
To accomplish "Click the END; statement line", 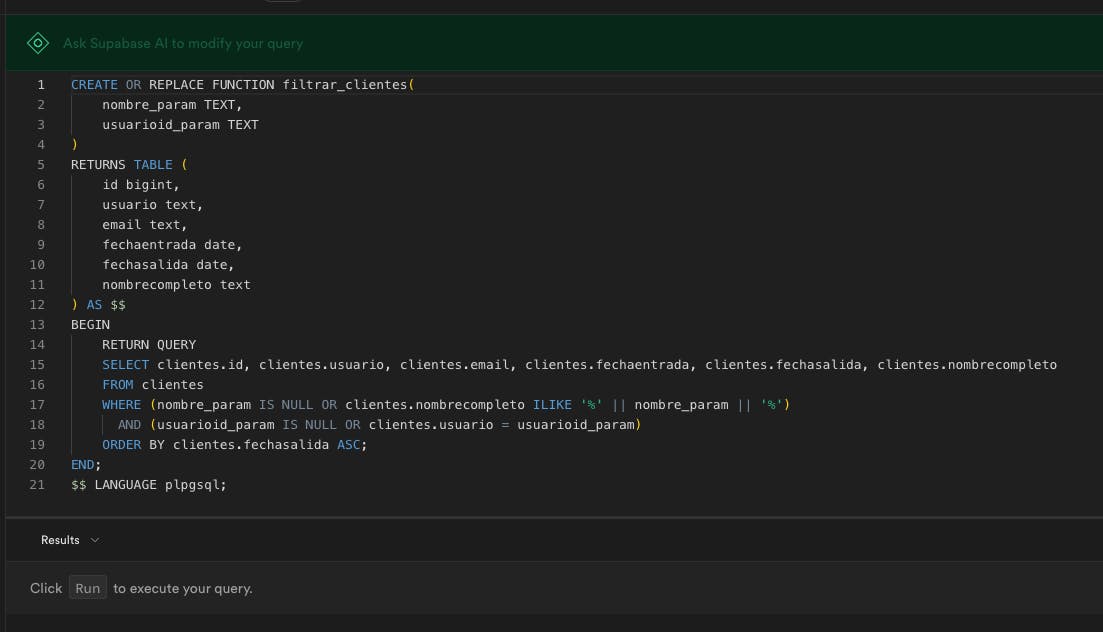I will pyautogui.click(x=86, y=465).
